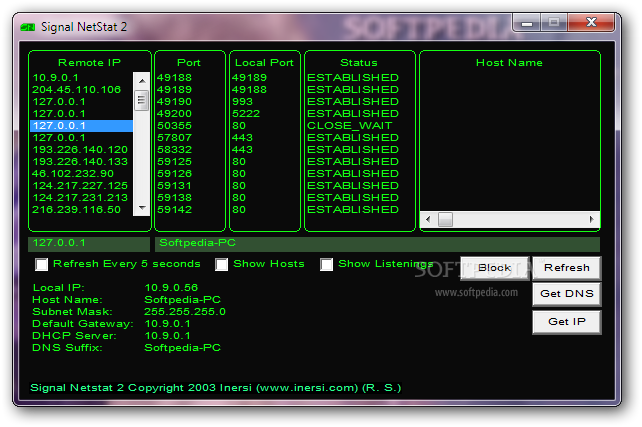This screenshot has width=642, height=427.
Task: Click the Get IP button
Action: tap(567, 322)
